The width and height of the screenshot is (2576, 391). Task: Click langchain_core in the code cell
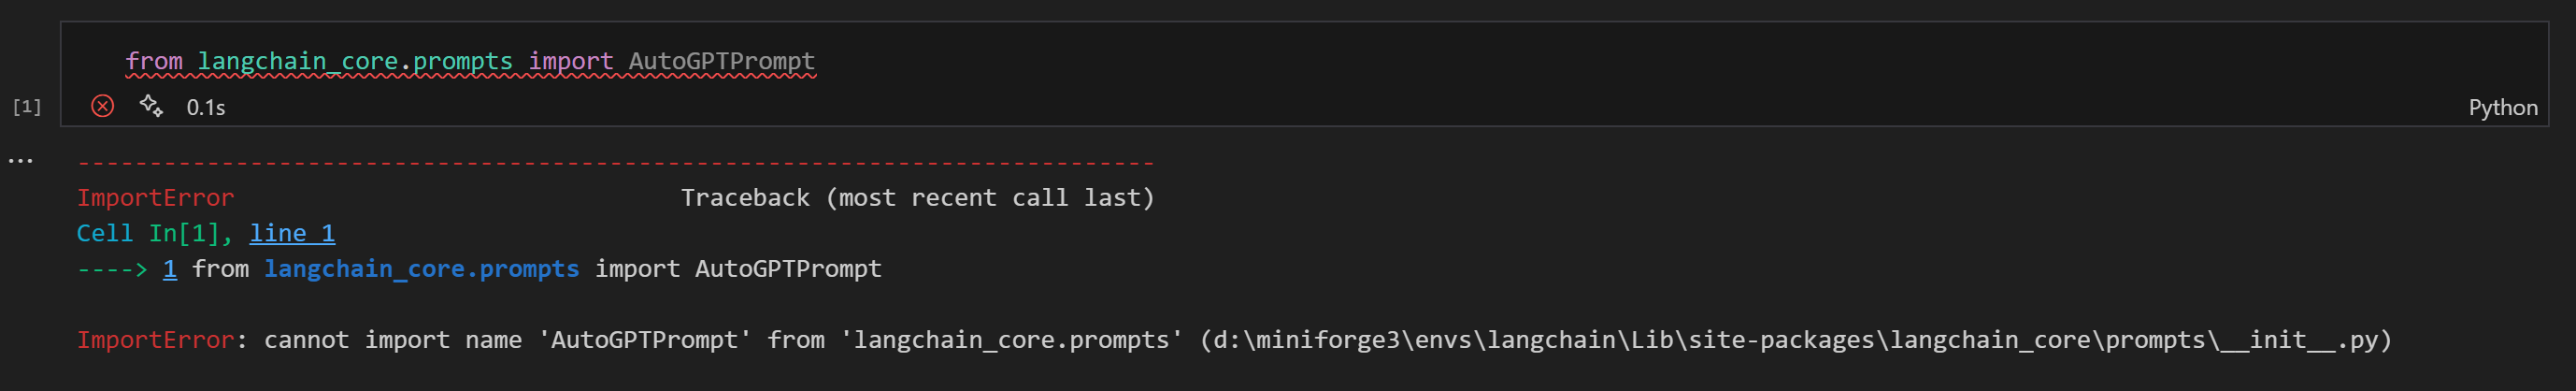[x=297, y=61]
